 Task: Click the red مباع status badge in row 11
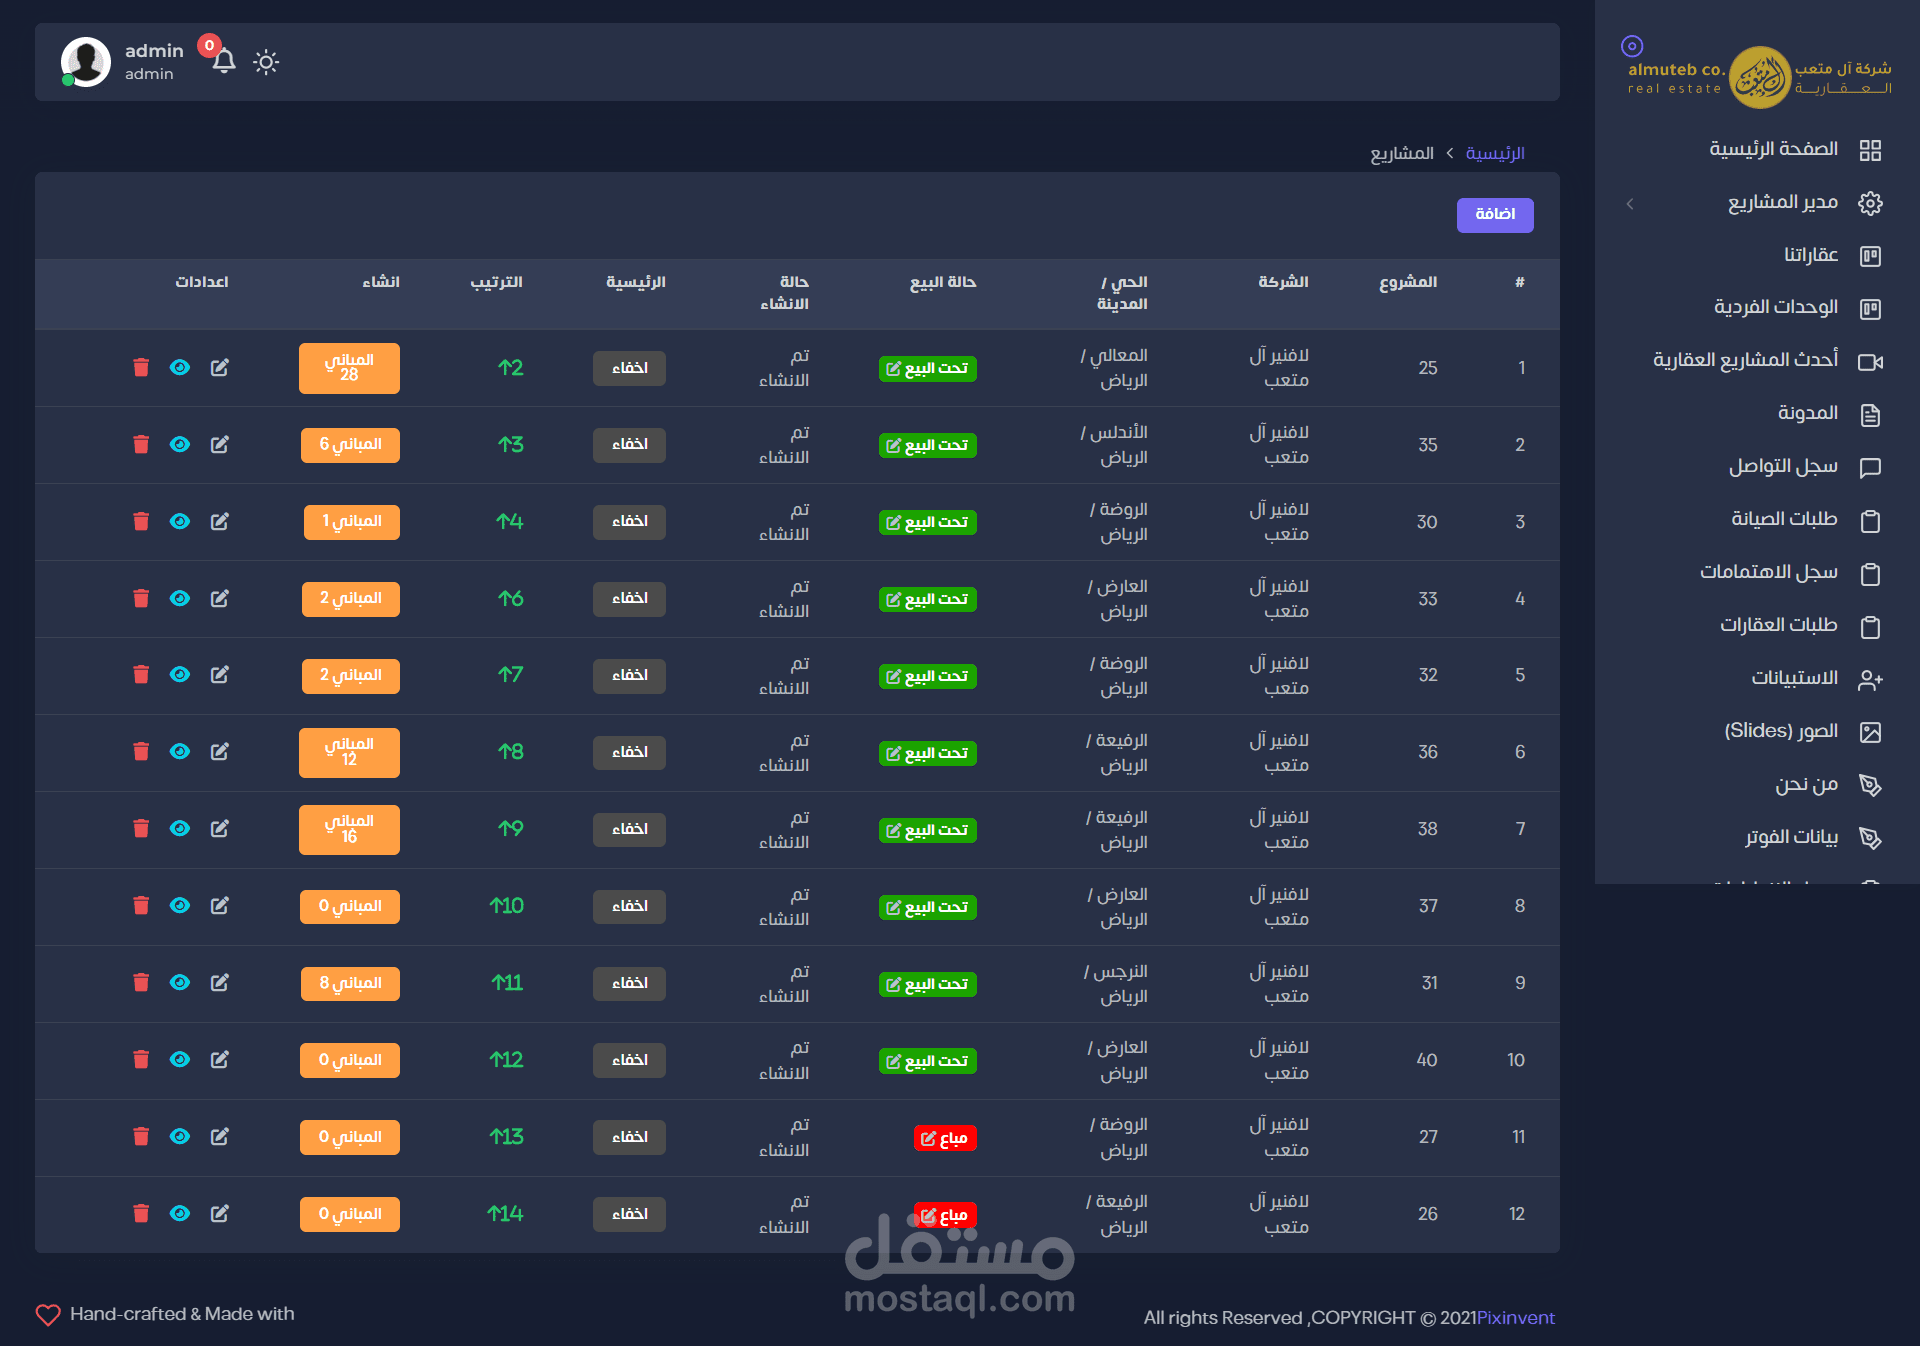pyautogui.click(x=944, y=1138)
